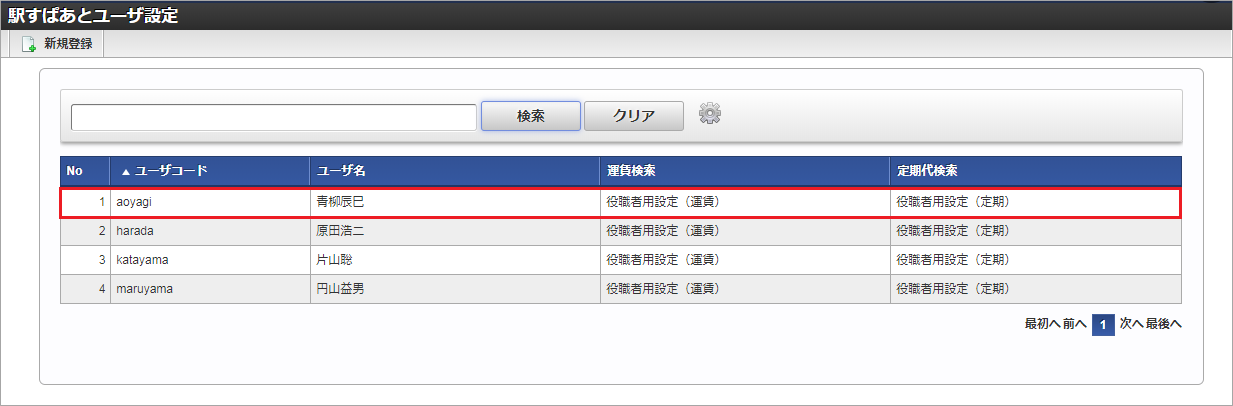This screenshot has height=406, width=1233.
Task: Go to 前へ previous page link
Action: [1075, 325]
